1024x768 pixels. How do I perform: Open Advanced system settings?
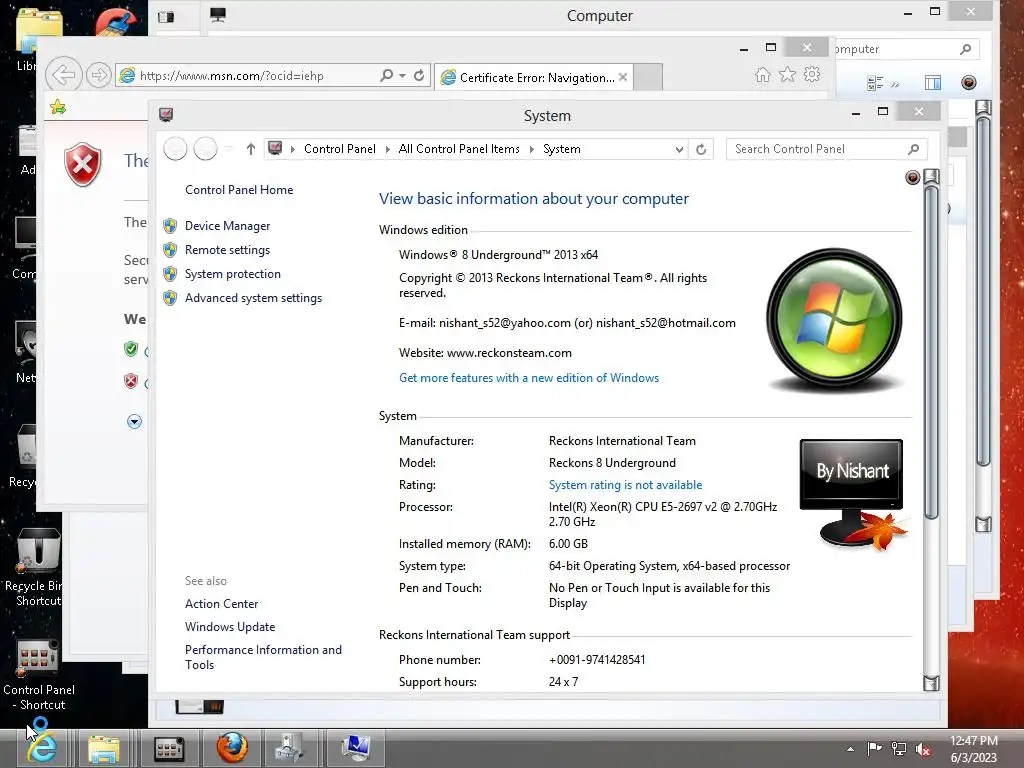coord(253,298)
